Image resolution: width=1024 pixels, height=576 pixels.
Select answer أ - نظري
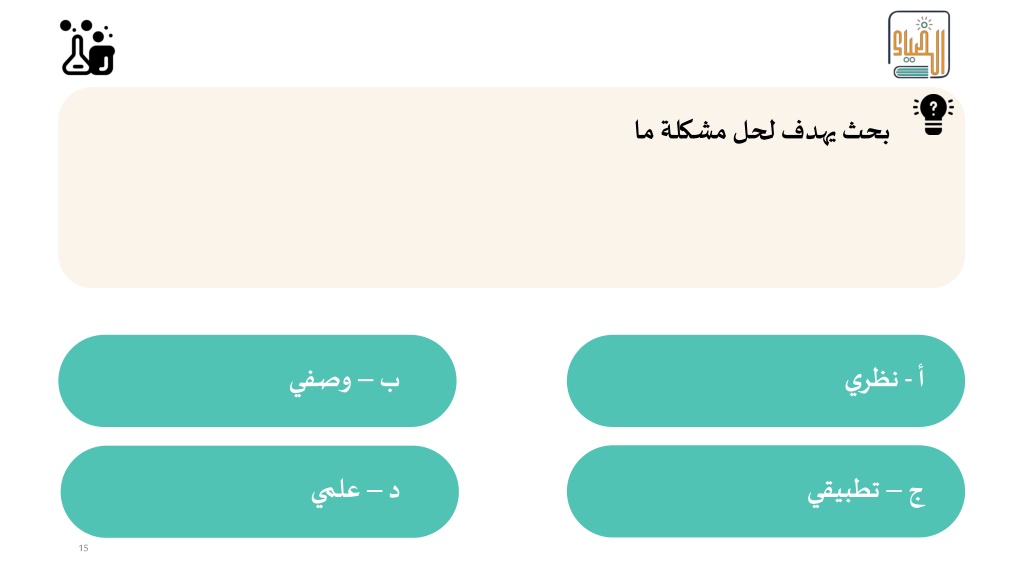pyautogui.click(x=765, y=381)
